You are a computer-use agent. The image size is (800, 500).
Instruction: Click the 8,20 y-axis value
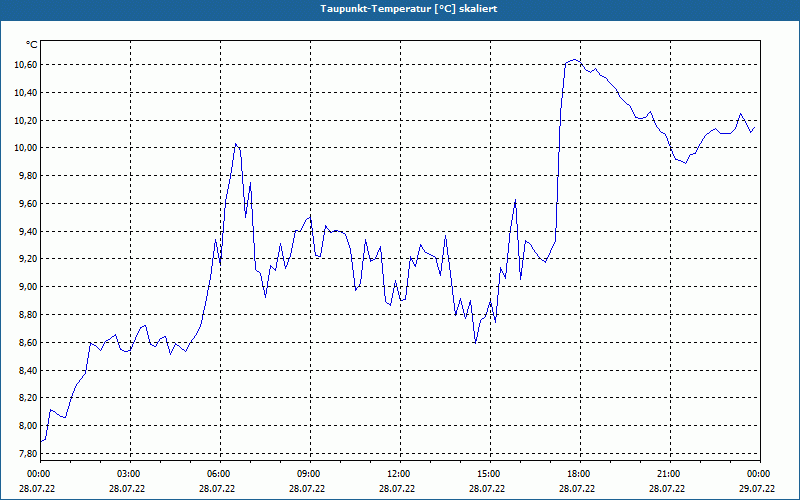coord(28,397)
